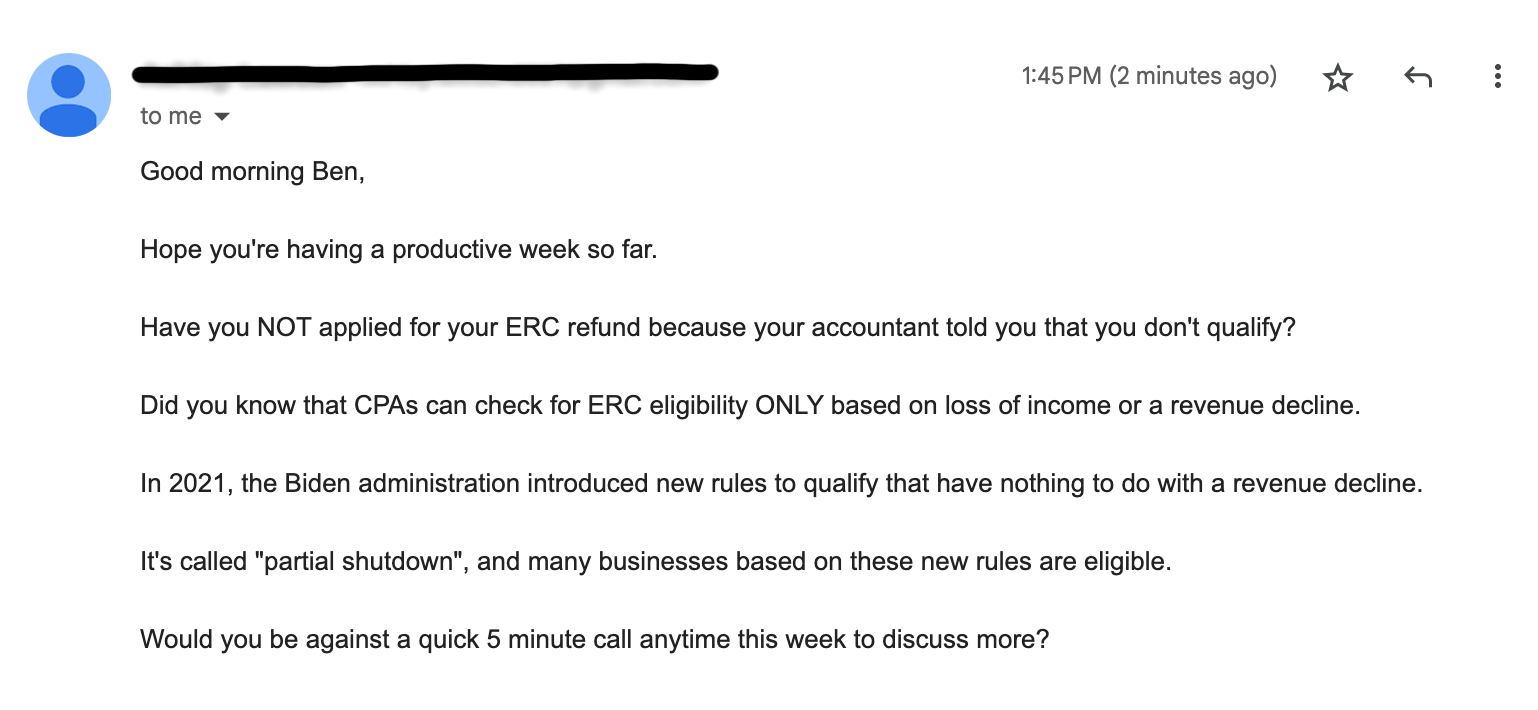Click the "Good morning Ben," greeting line

[x=253, y=172]
